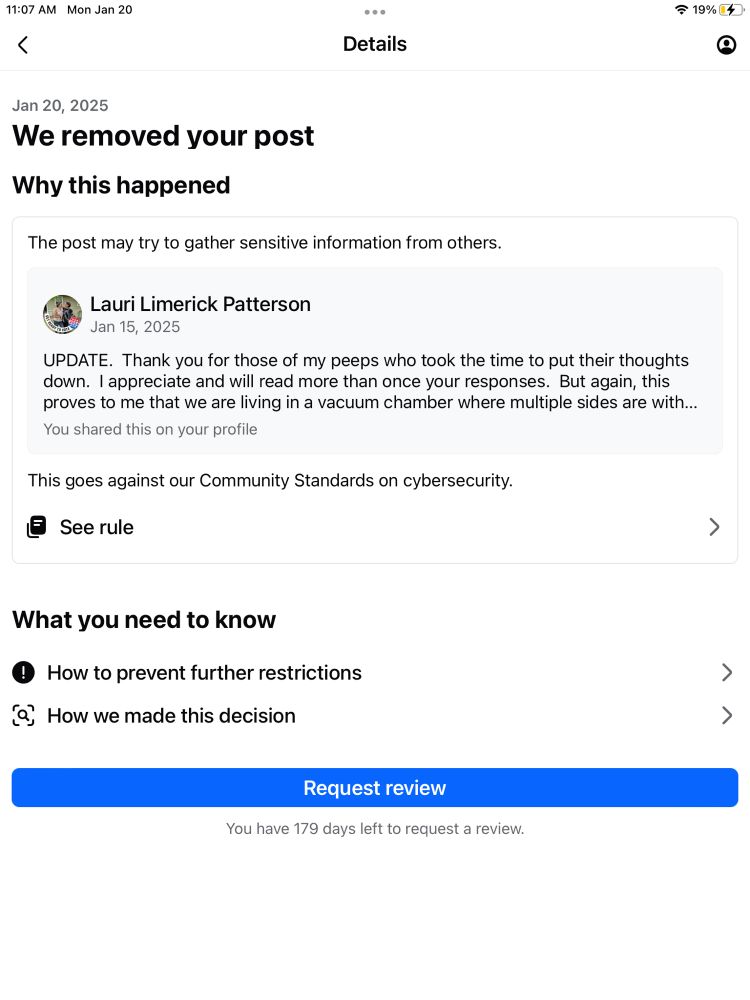
Task: Open How we made this decision
Action: [374, 716]
